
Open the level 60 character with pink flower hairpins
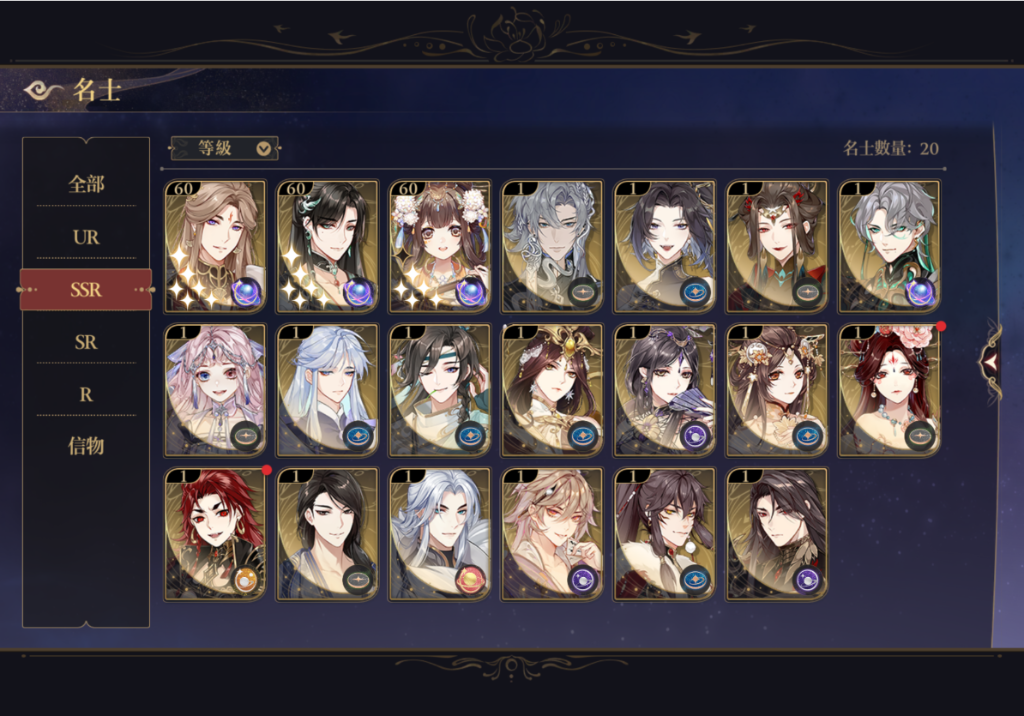440,246
